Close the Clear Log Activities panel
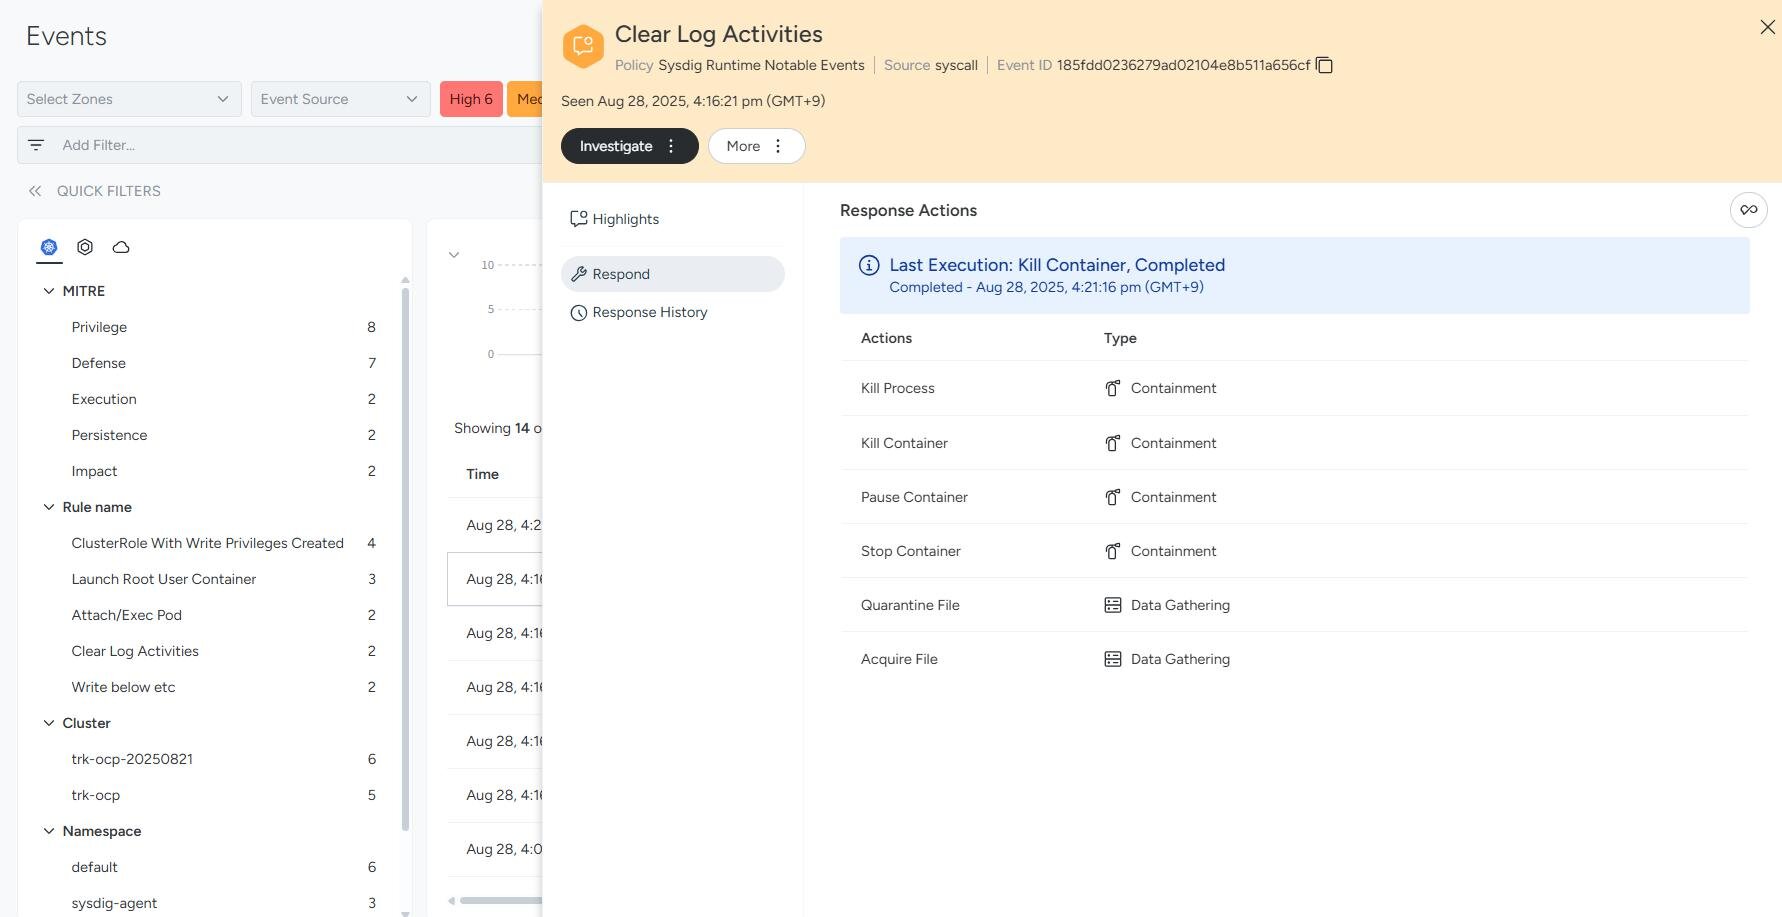Viewport: 1782px width, 917px height. click(x=1767, y=28)
